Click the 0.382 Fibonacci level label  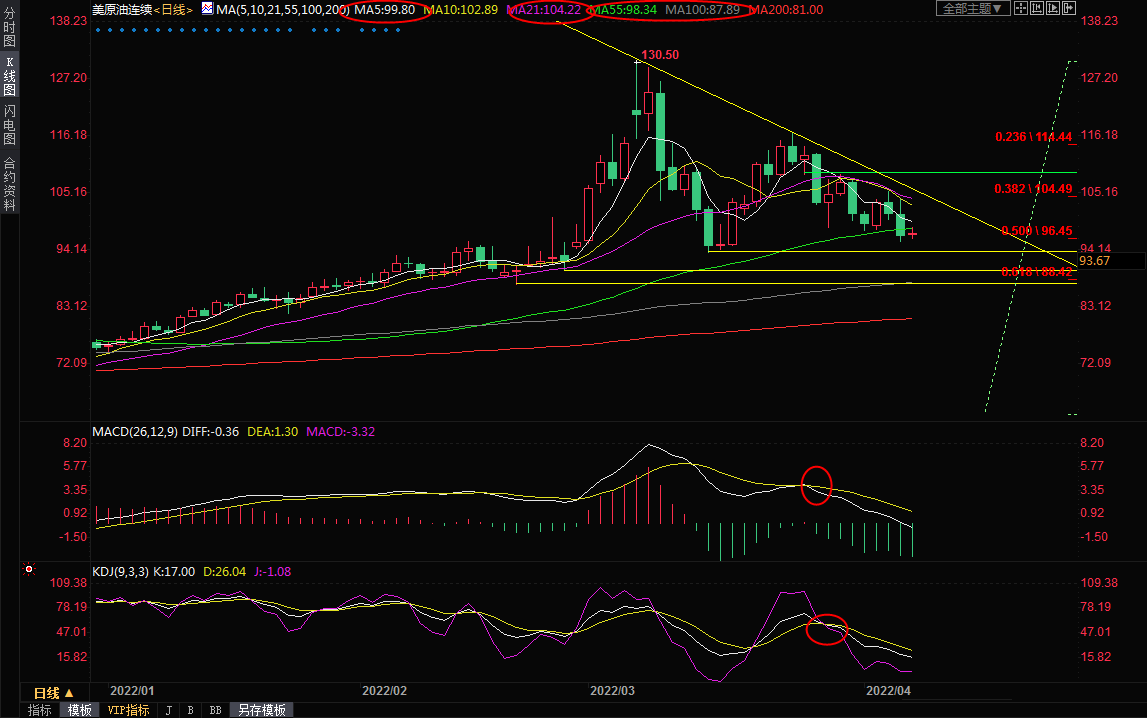(1033, 189)
